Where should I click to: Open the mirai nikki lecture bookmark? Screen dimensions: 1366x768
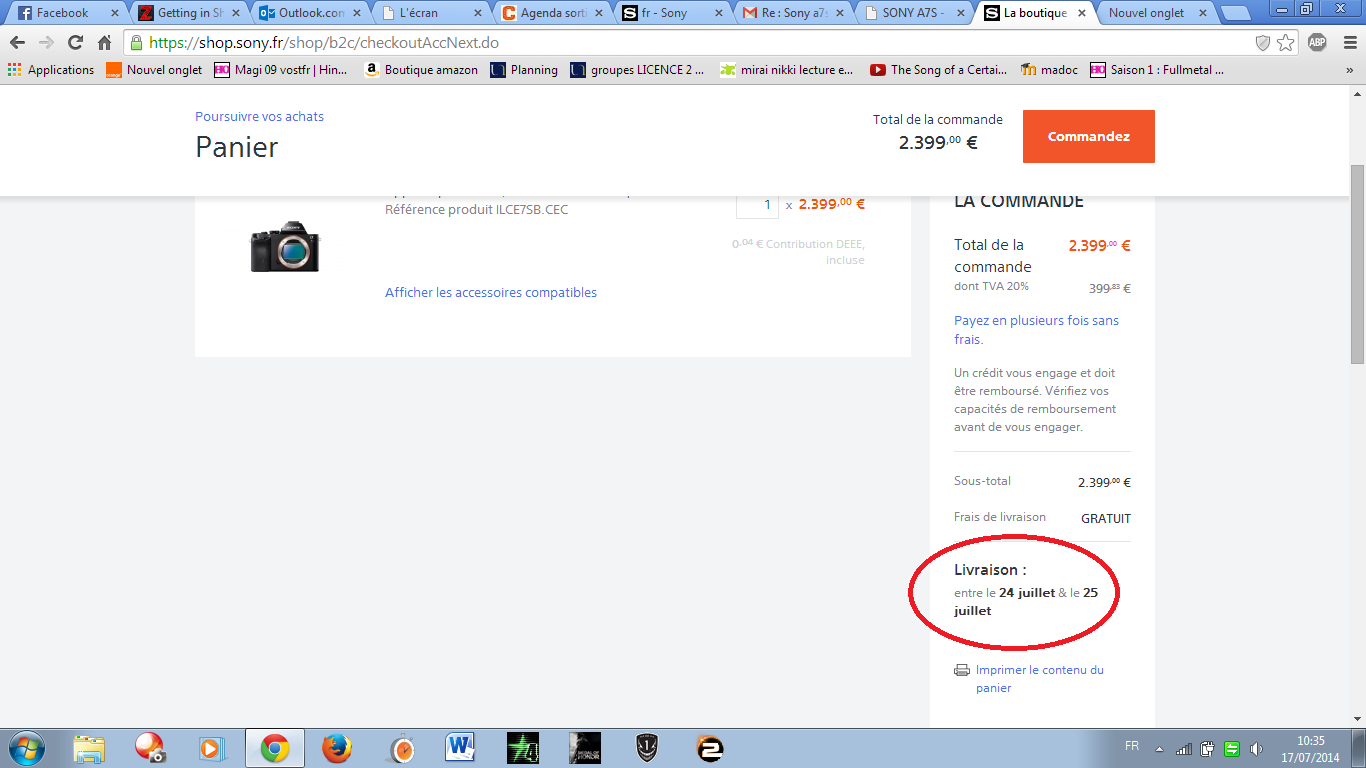point(787,70)
